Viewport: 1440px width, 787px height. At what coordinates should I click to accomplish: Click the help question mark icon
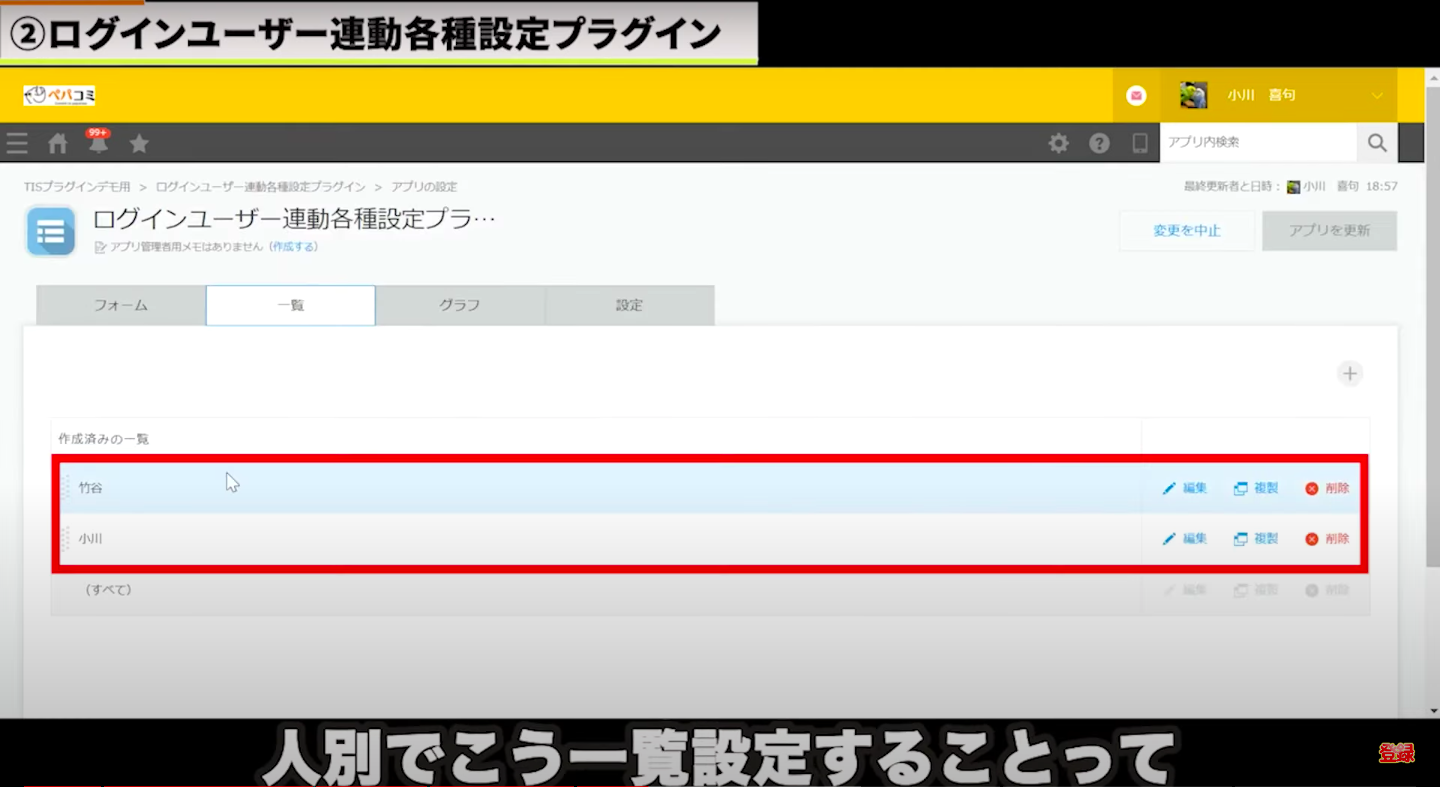(1099, 144)
